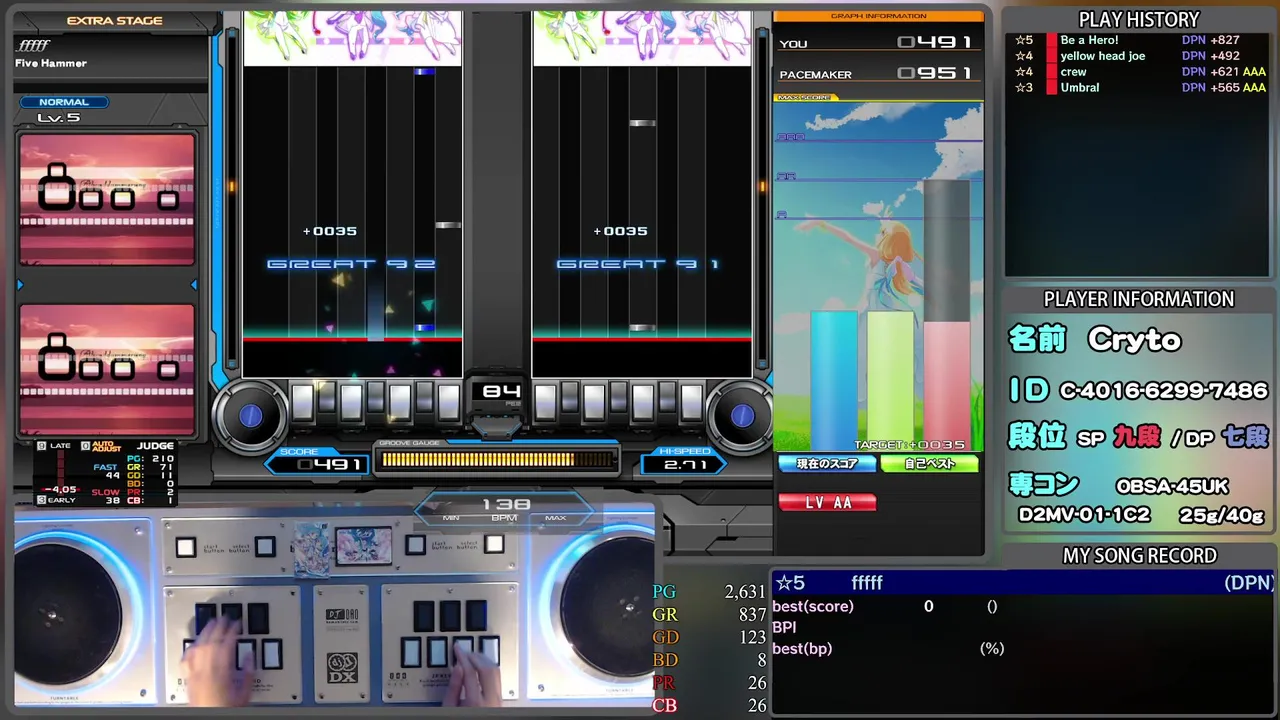Click the 自己ベスト button
Image resolution: width=1280 pixels, height=720 pixels.
click(929, 464)
